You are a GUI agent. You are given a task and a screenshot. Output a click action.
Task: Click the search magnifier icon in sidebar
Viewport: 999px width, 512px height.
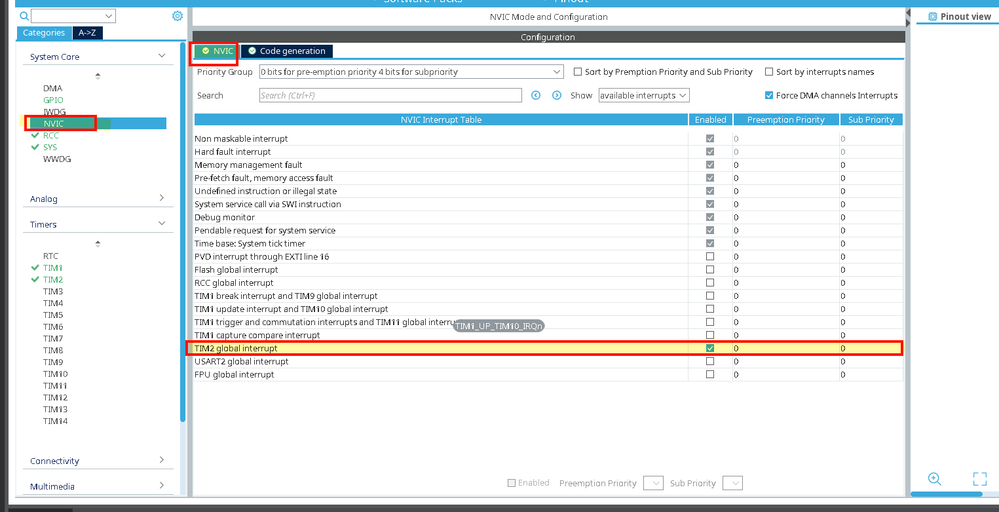tap(24, 16)
